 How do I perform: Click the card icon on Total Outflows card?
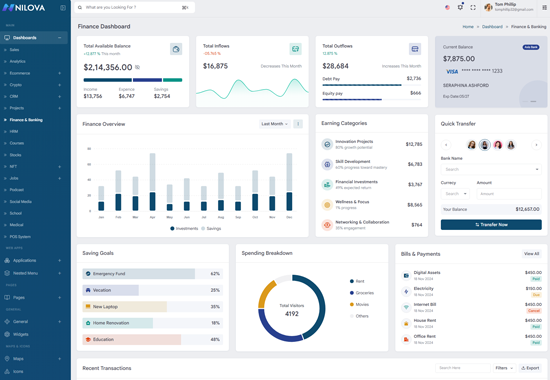point(415,49)
